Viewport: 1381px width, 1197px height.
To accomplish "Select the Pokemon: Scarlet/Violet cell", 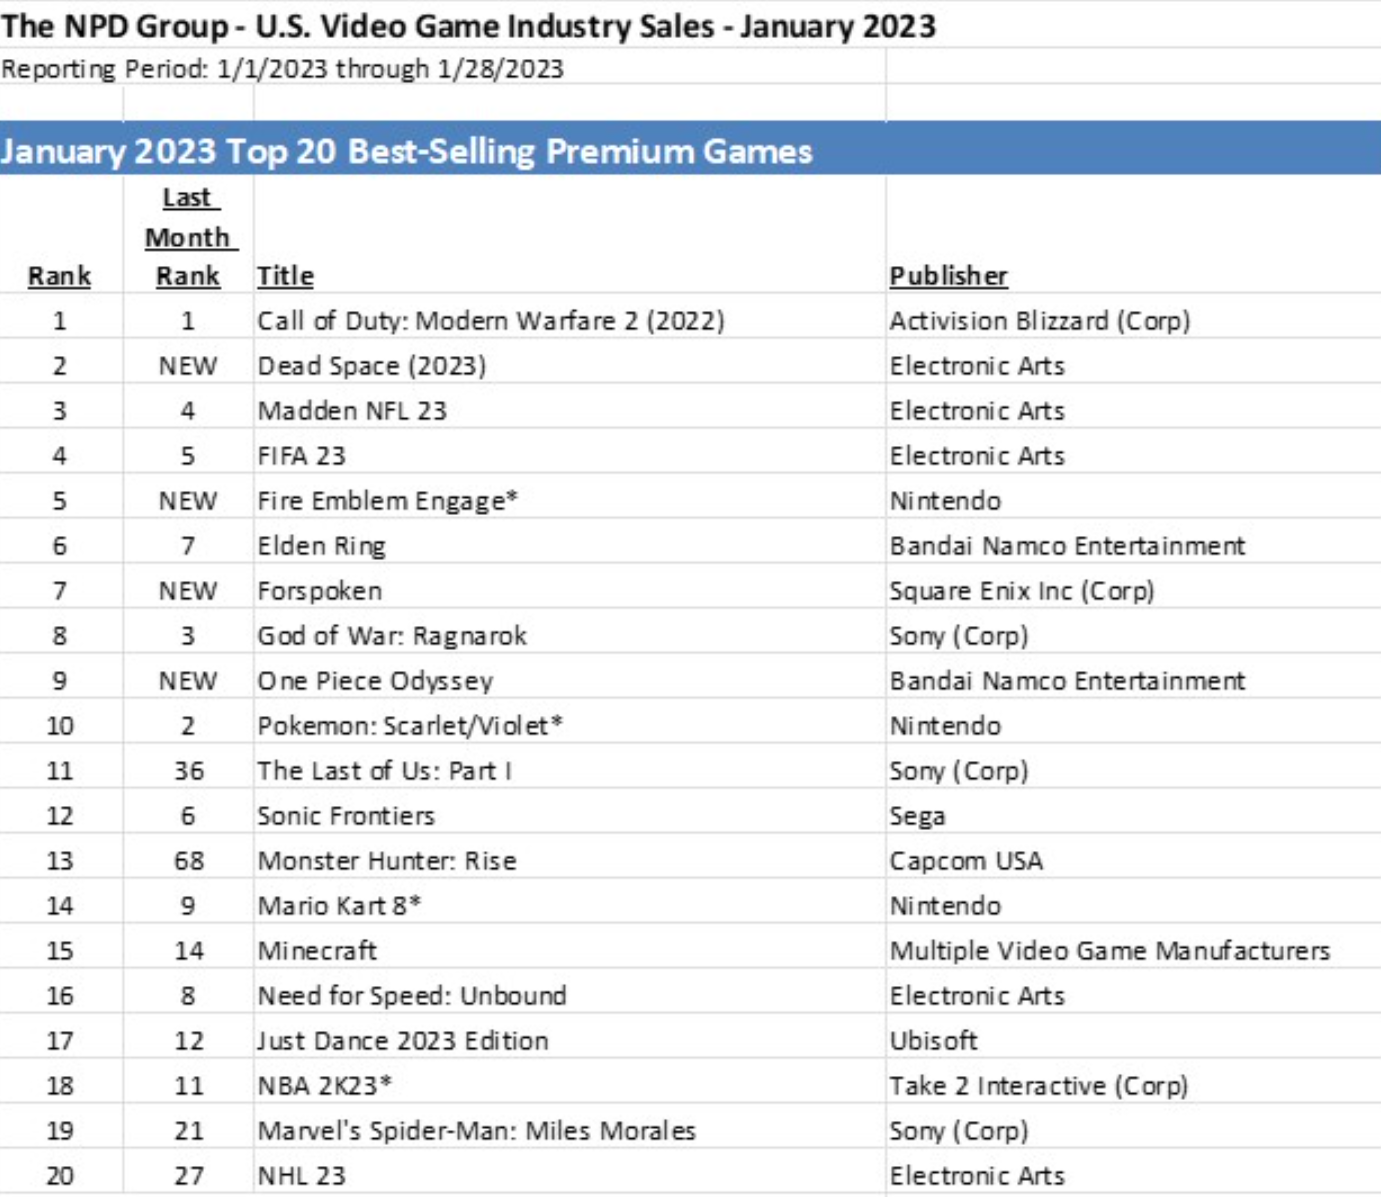I will pyautogui.click(x=410, y=726).
